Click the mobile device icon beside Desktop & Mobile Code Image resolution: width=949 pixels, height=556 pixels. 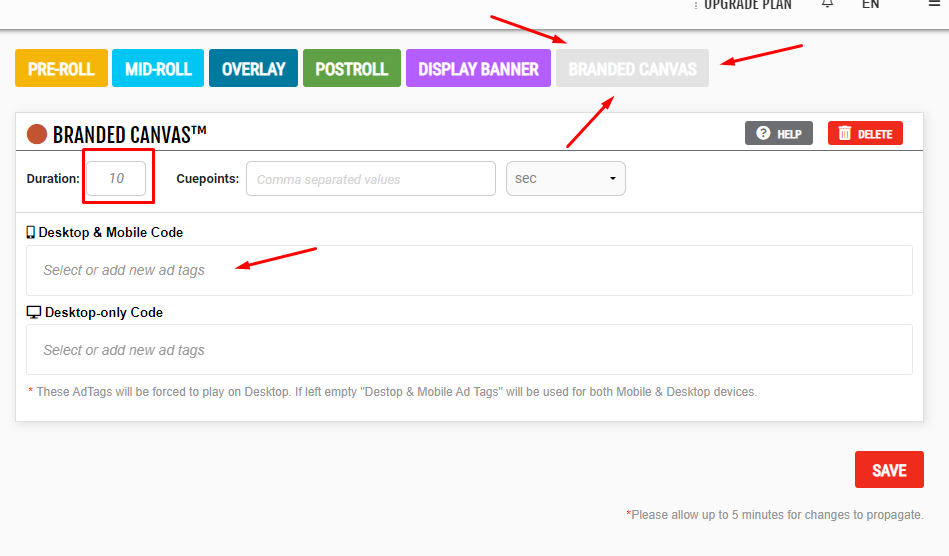click(31, 232)
